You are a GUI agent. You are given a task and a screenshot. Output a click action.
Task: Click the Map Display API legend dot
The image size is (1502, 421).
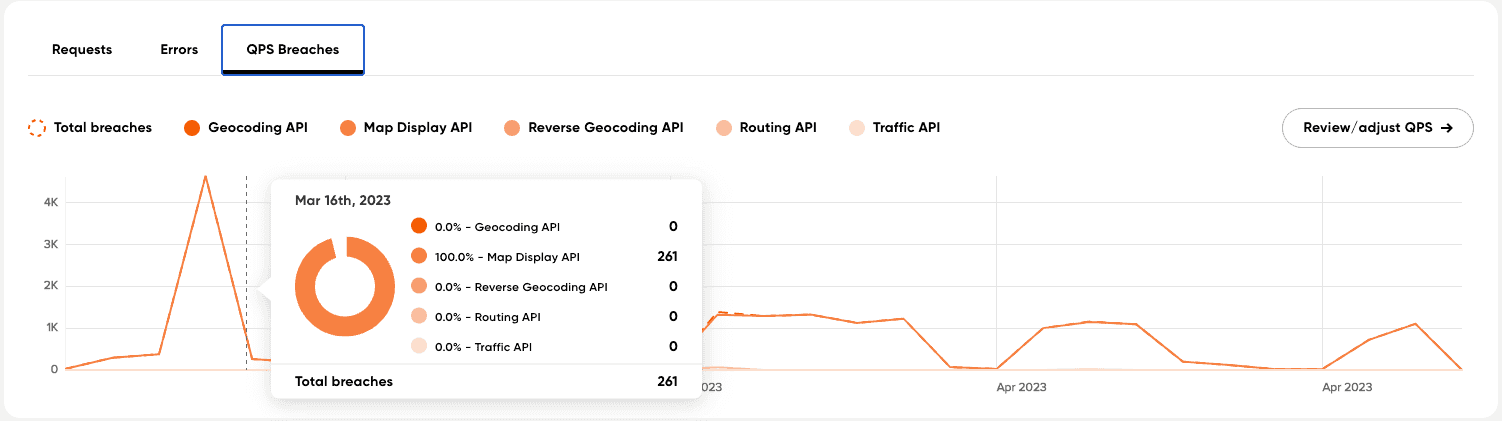[348, 128]
